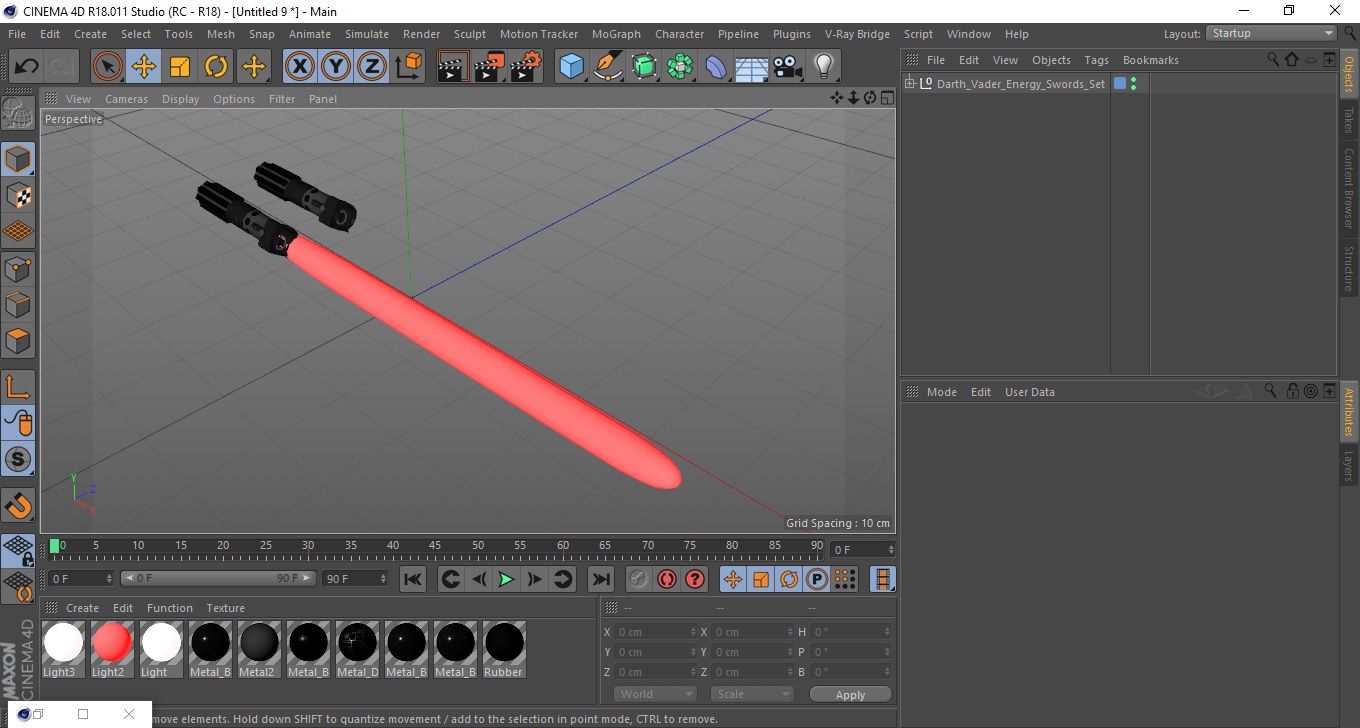
Task: Open the MoGraph menu
Action: [x=616, y=34]
